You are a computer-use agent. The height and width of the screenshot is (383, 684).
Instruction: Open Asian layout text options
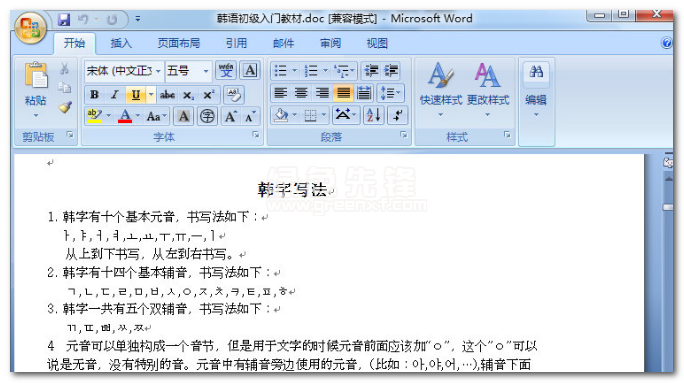[345, 116]
